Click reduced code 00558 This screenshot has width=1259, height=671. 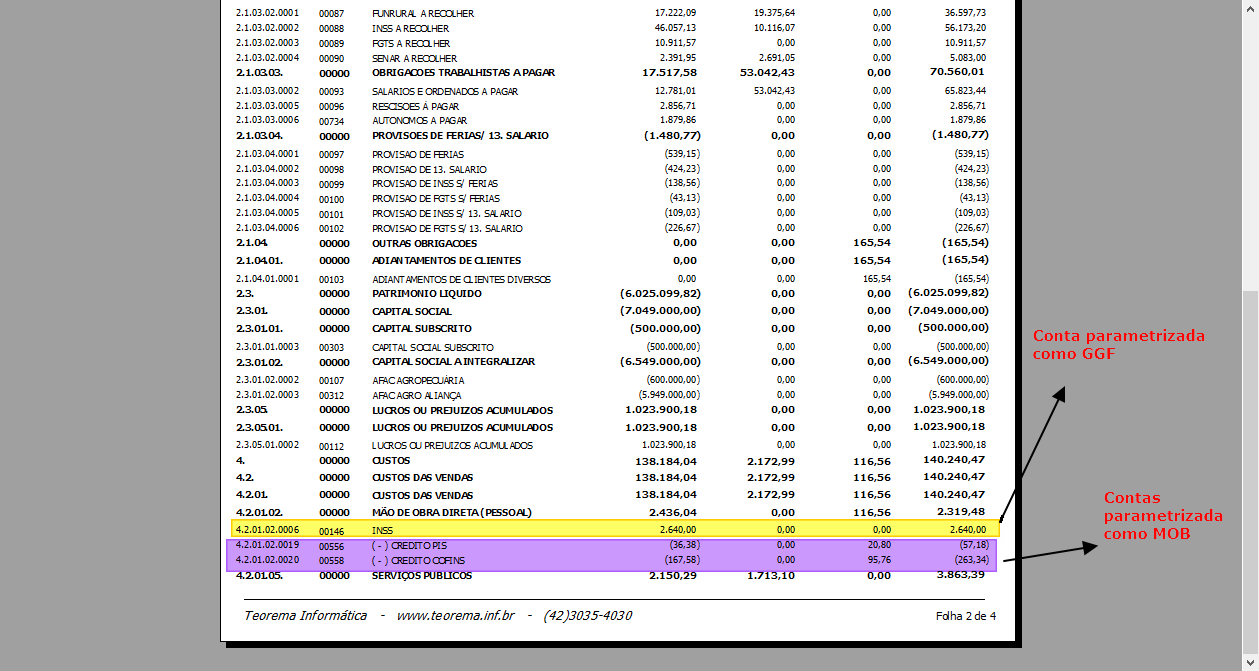[x=331, y=561]
